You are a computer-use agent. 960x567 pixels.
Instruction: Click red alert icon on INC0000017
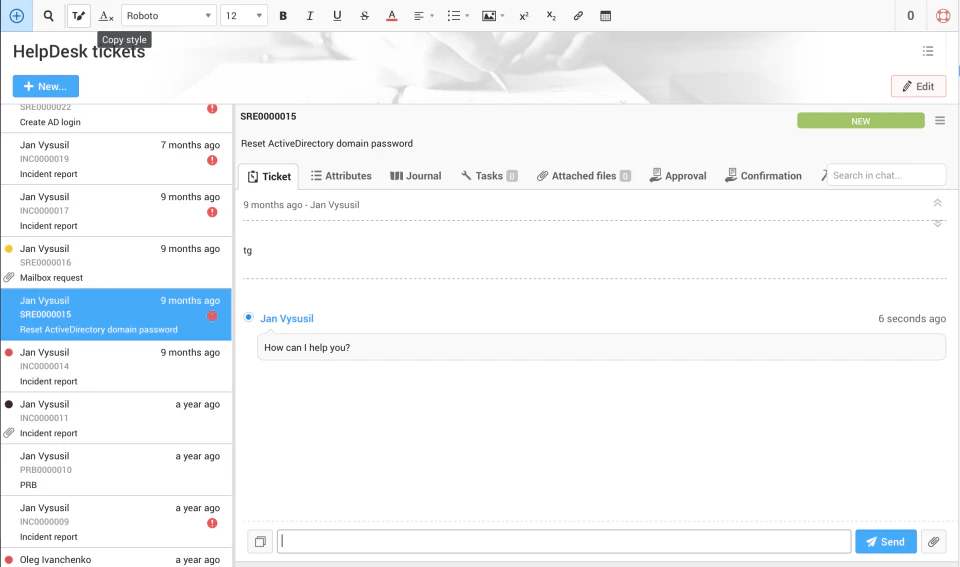(x=212, y=212)
